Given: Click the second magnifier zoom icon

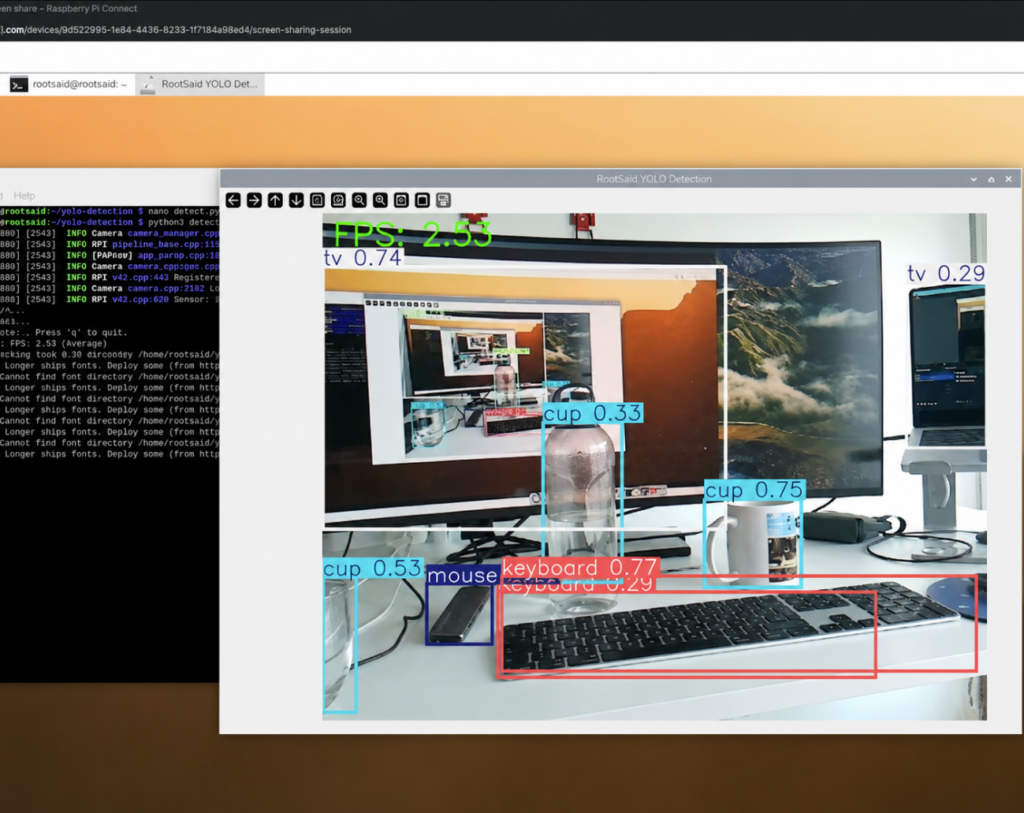Looking at the screenshot, I should pyautogui.click(x=380, y=200).
